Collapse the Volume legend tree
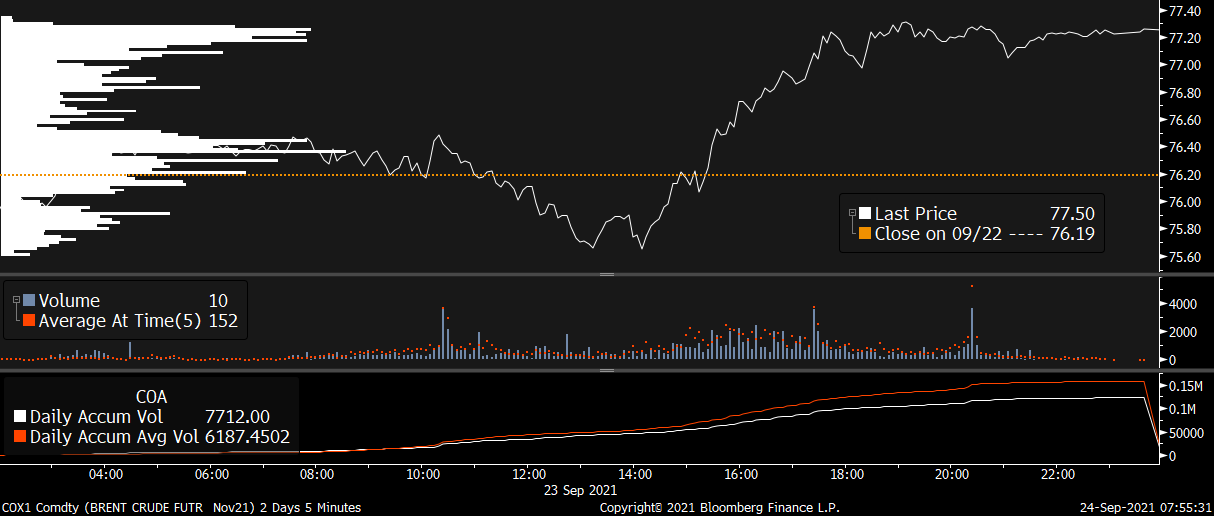Viewport: 1214px width, 516px height. click(17, 300)
